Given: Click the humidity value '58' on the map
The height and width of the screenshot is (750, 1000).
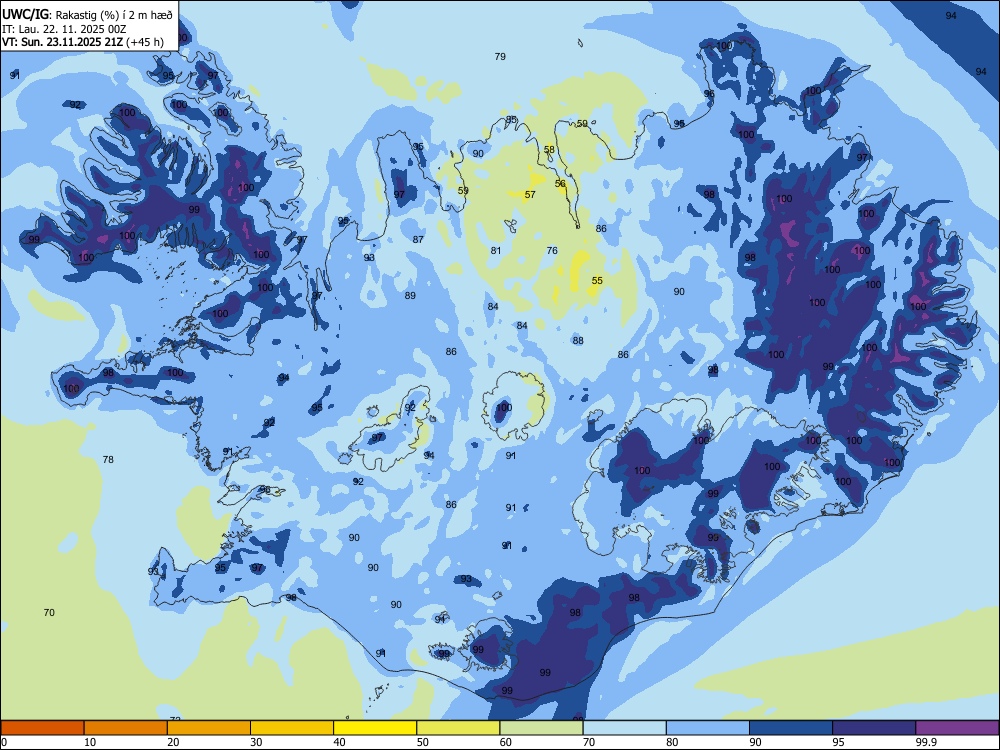Looking at the screenshot, I should click(x=549, y=150).
